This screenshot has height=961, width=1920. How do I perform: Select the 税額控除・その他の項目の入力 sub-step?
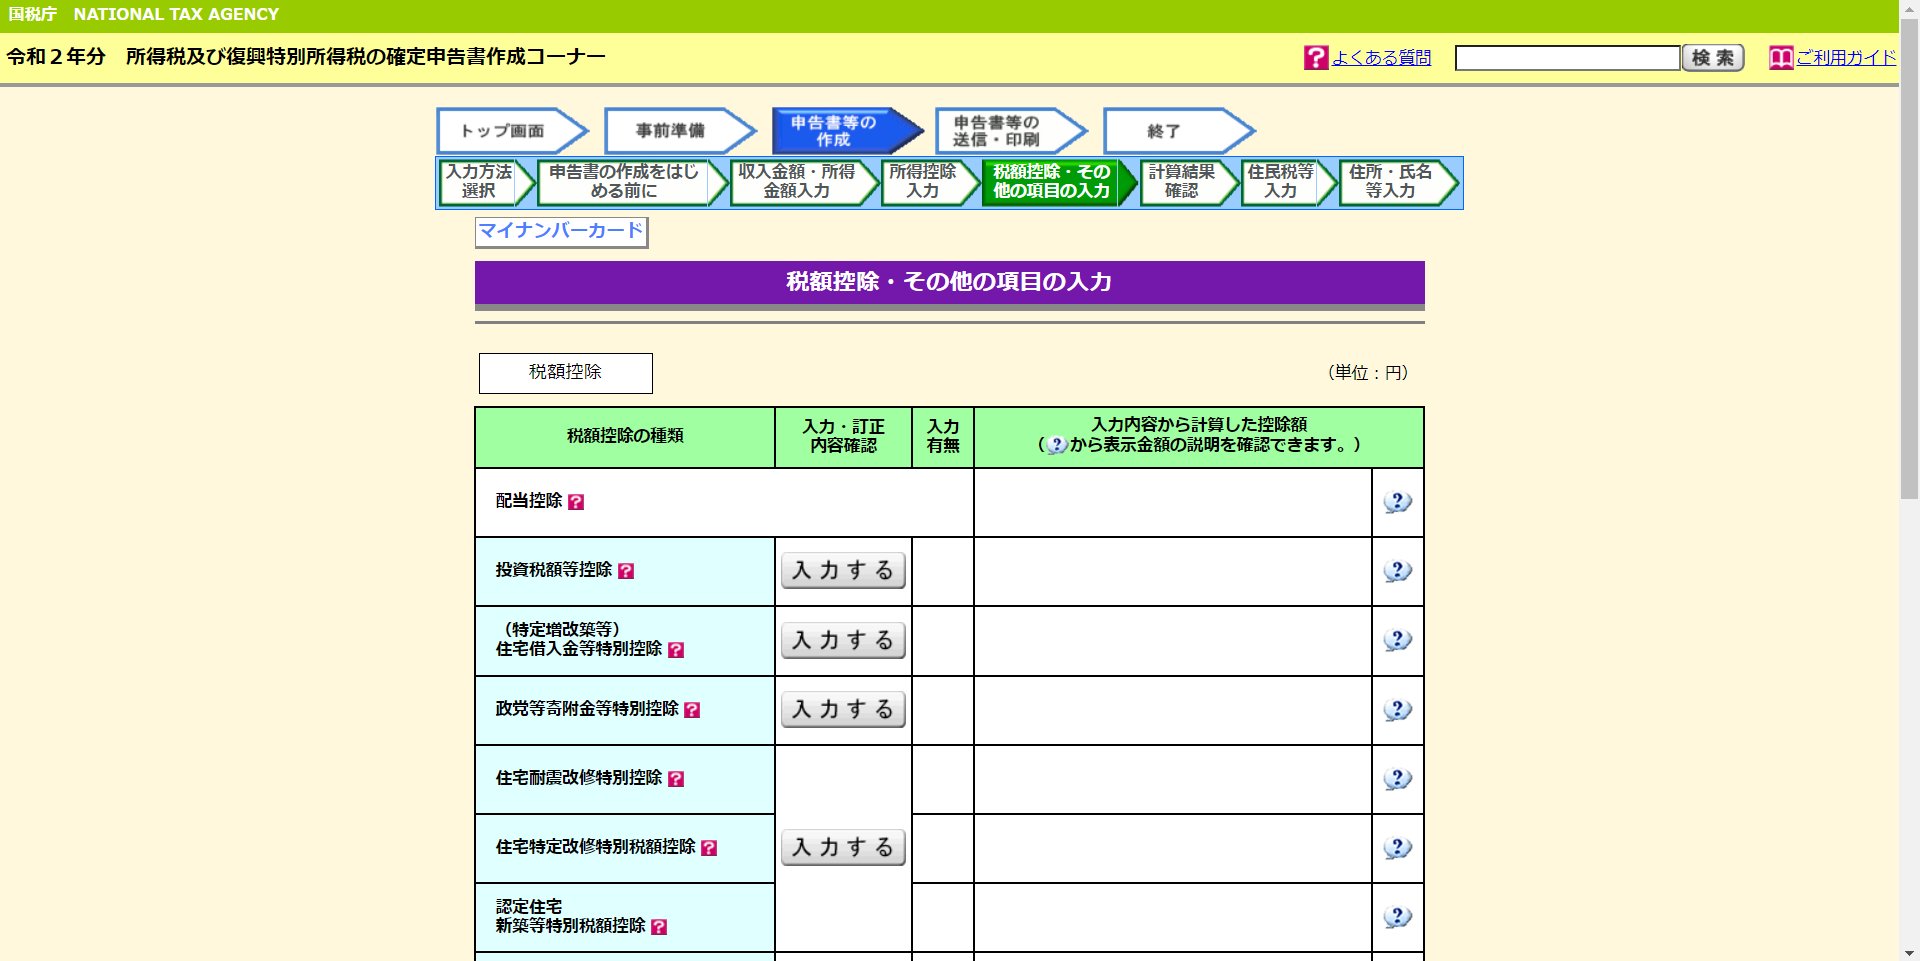click(1058, 182)
